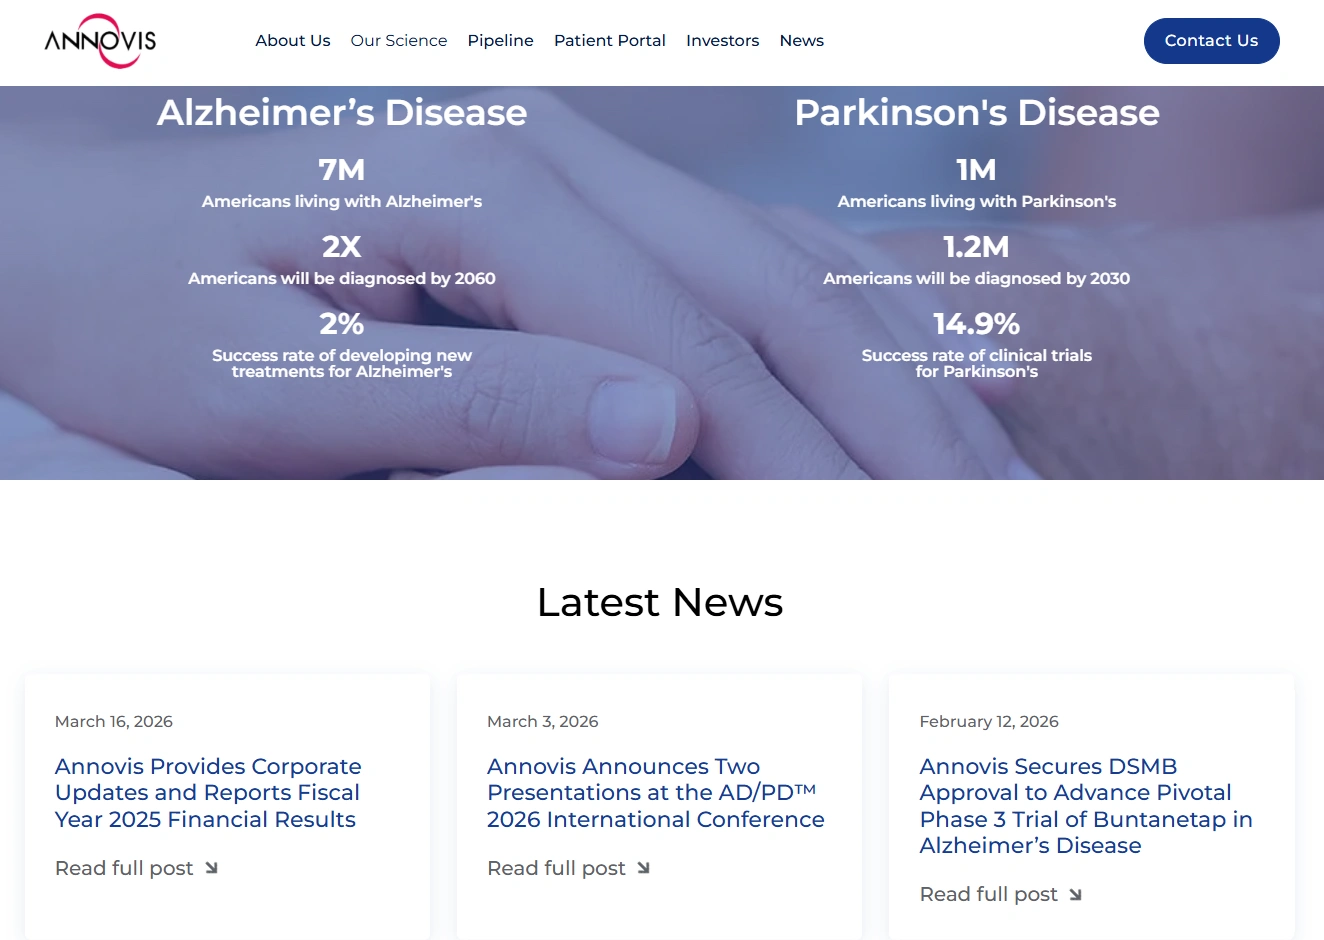Click the '14.9%' success rate figure
Viewport: 1324px width, 940px height.
[977, 324]
